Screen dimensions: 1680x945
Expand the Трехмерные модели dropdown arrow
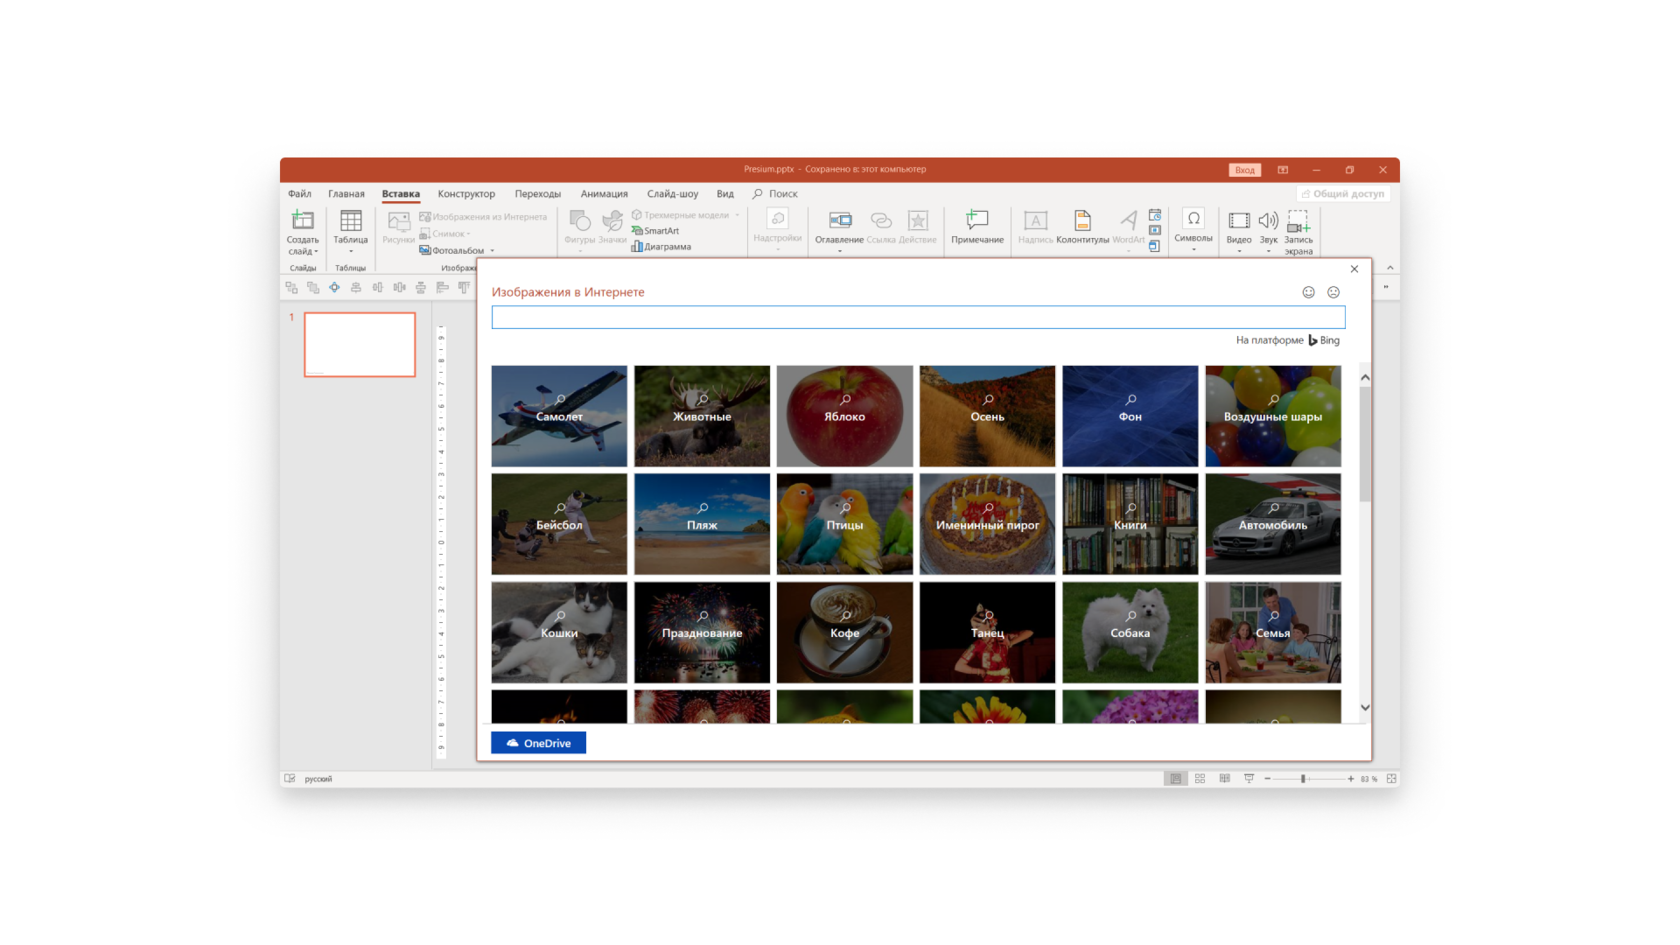(x=737, y=215)
